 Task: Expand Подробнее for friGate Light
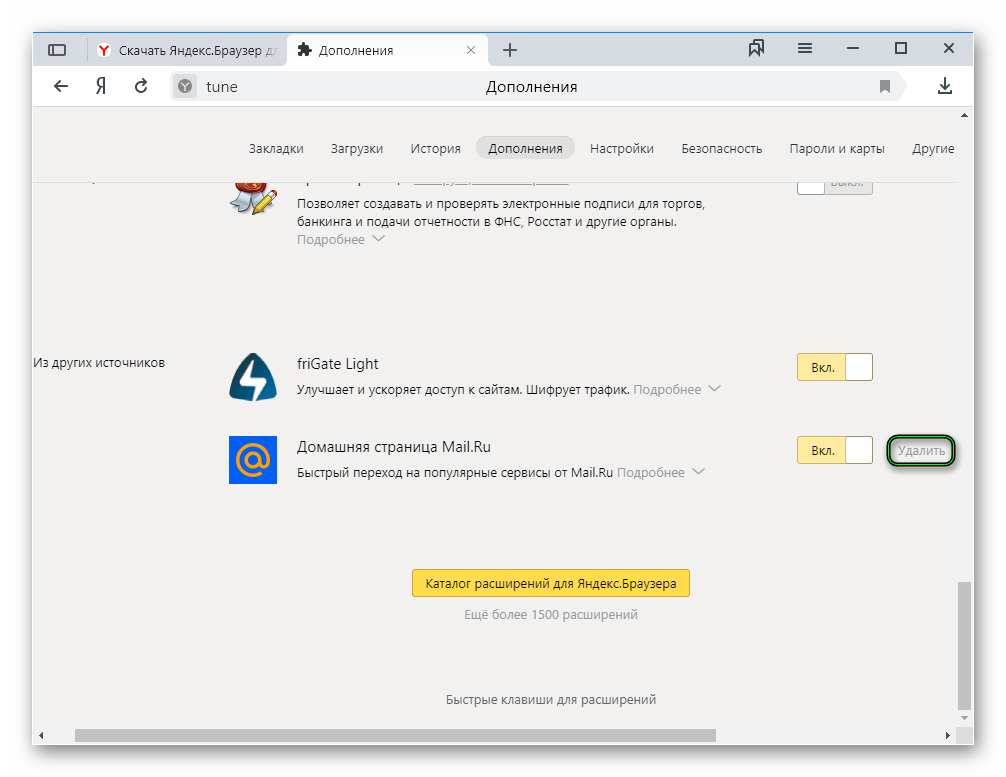click(x=677, y=389)
